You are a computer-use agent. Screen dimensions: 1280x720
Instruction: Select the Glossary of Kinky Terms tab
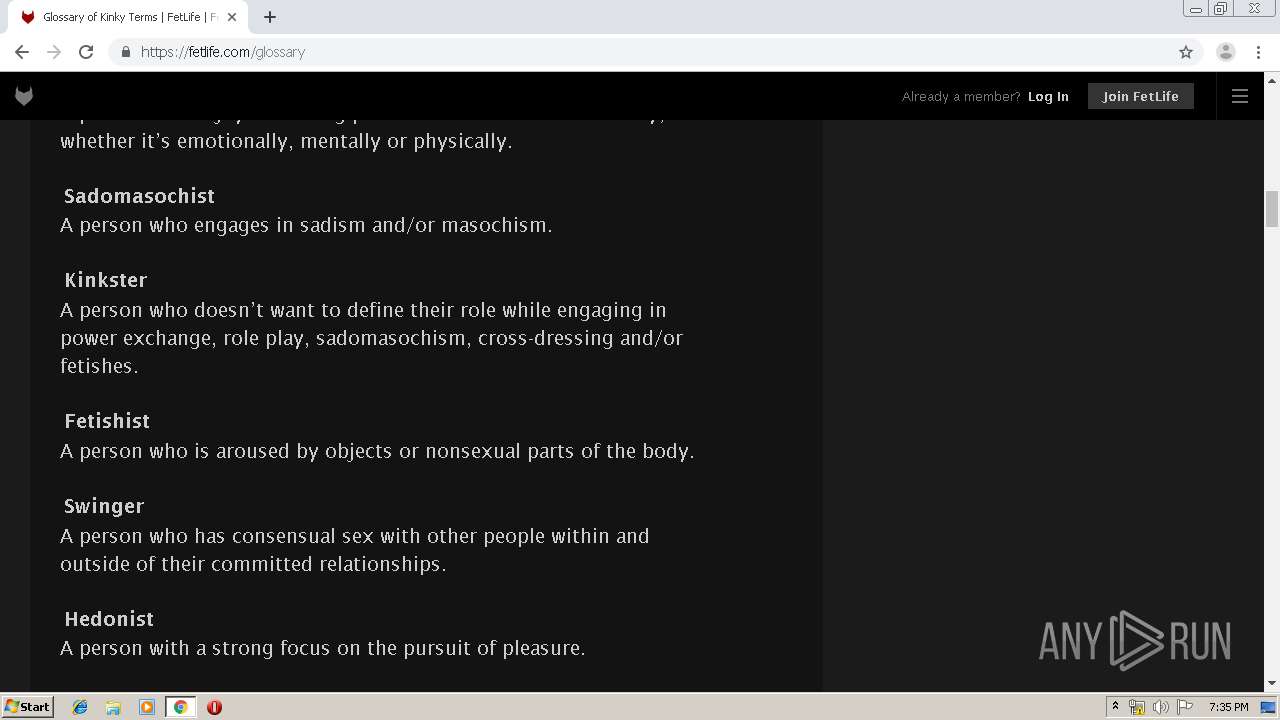click(130, 17)
